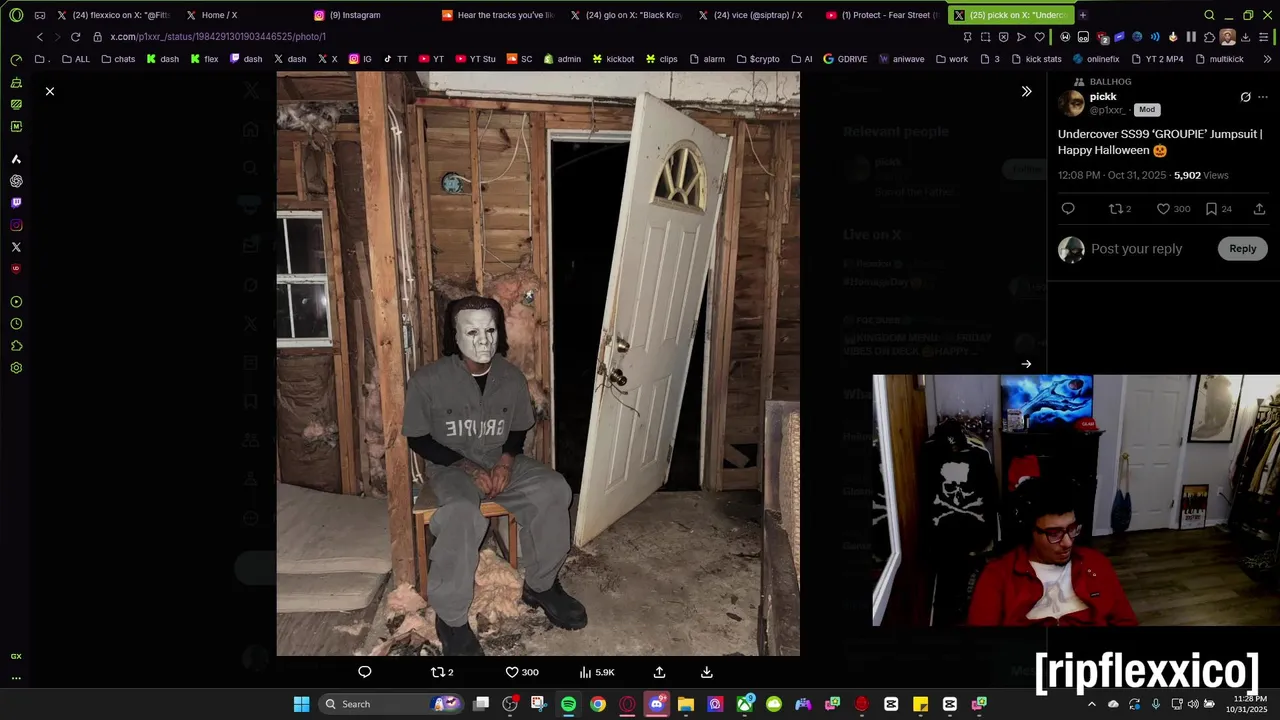Viewport: 1280px width, 720px height.
Task: Open the post timestamp 12:08 PM Oct 31 link
Action: [1112, 175]
